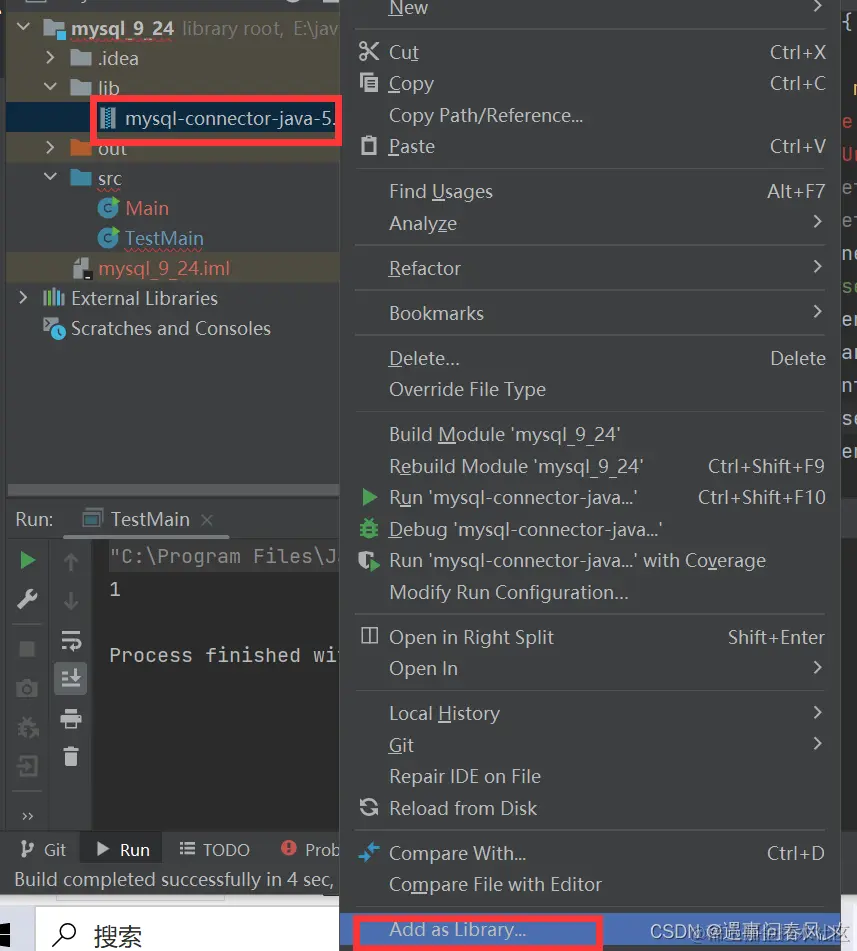Screen dimensions: 857x951
Task: Click the "Process finished" console line
Action: [x=223, y=655]
